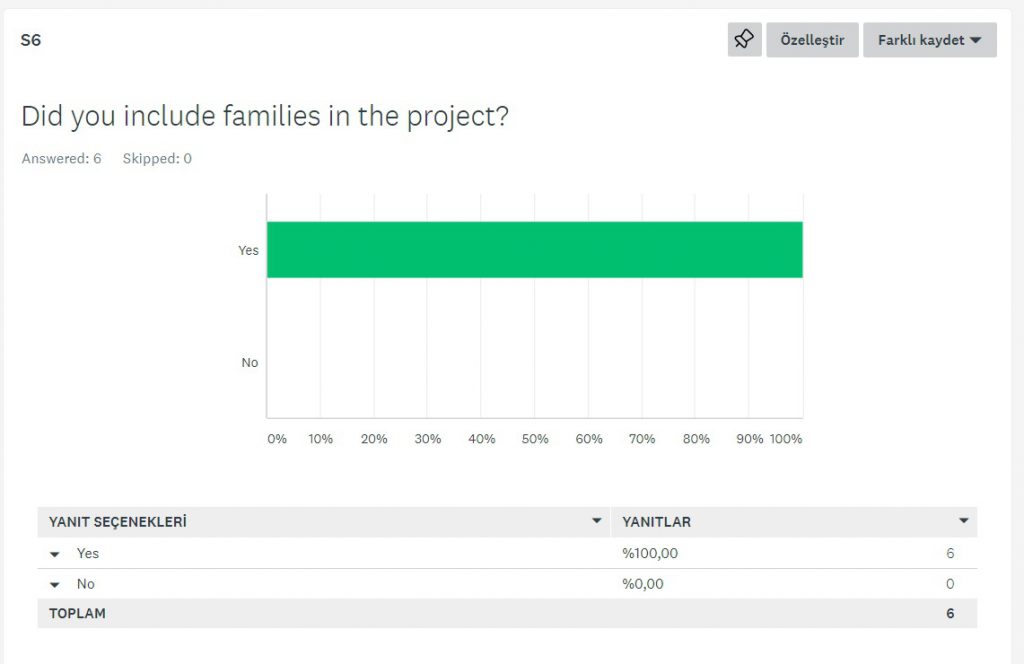This screenshot has height=664, width=1024.
Task: Select the green Yes bar in the chart
Action: tap(534, 249)
